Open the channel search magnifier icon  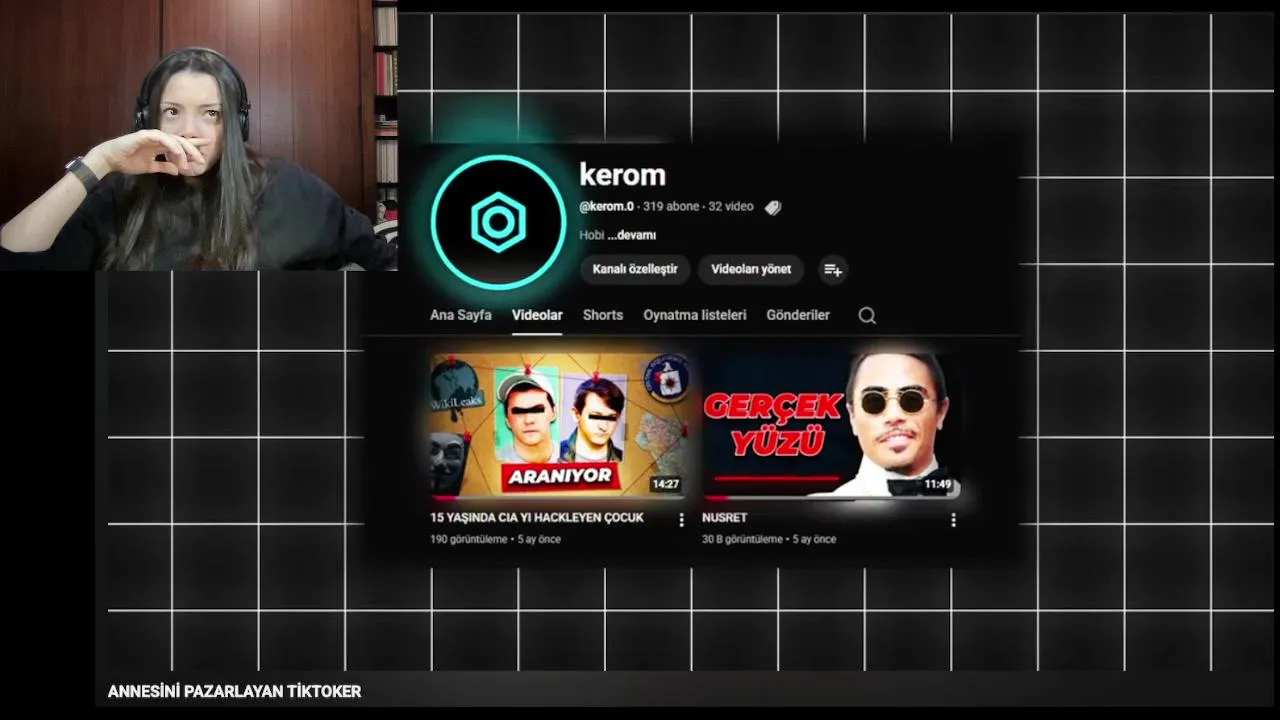click(867, 315)
